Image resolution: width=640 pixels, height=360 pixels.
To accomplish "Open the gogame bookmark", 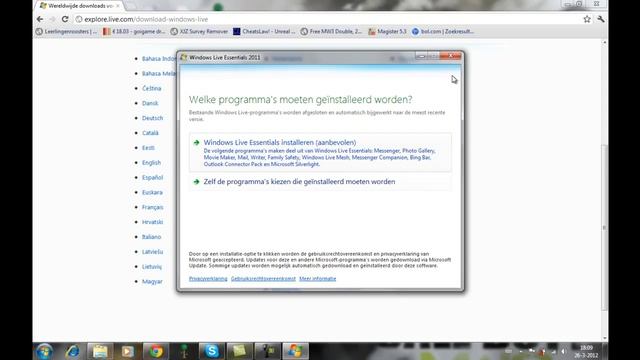I will (134, 31).
